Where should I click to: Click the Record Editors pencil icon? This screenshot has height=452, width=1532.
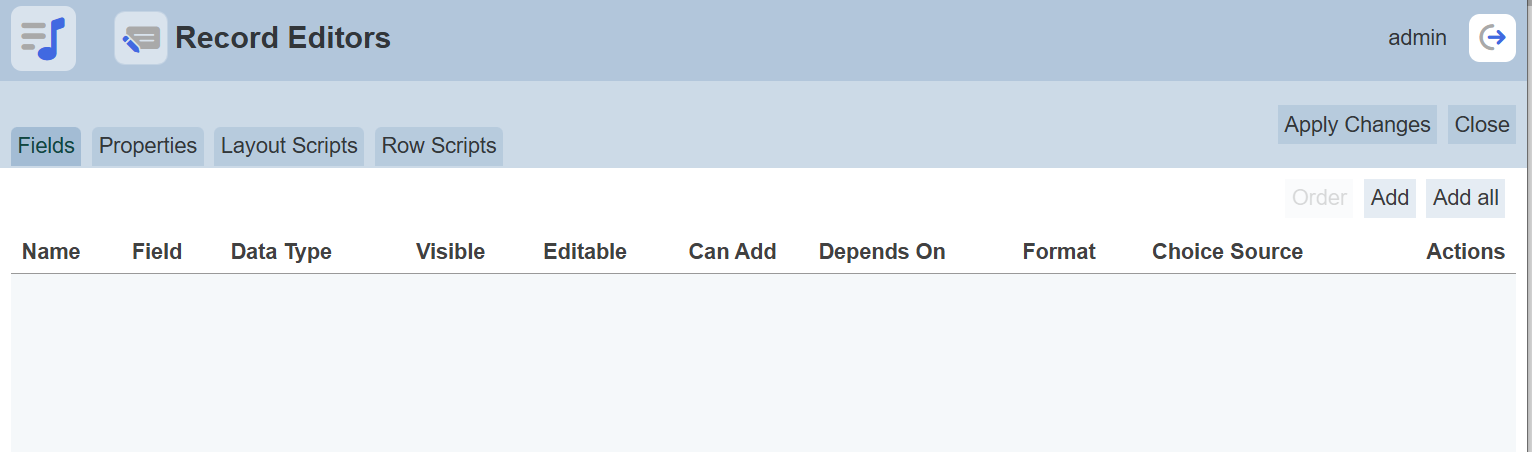[140, 39]
